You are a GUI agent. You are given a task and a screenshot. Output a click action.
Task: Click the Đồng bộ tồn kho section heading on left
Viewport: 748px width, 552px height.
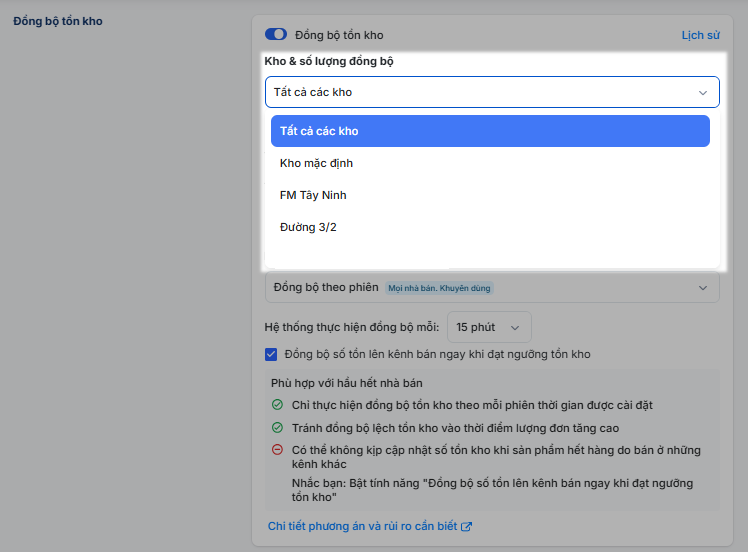[x=57, y=21]
